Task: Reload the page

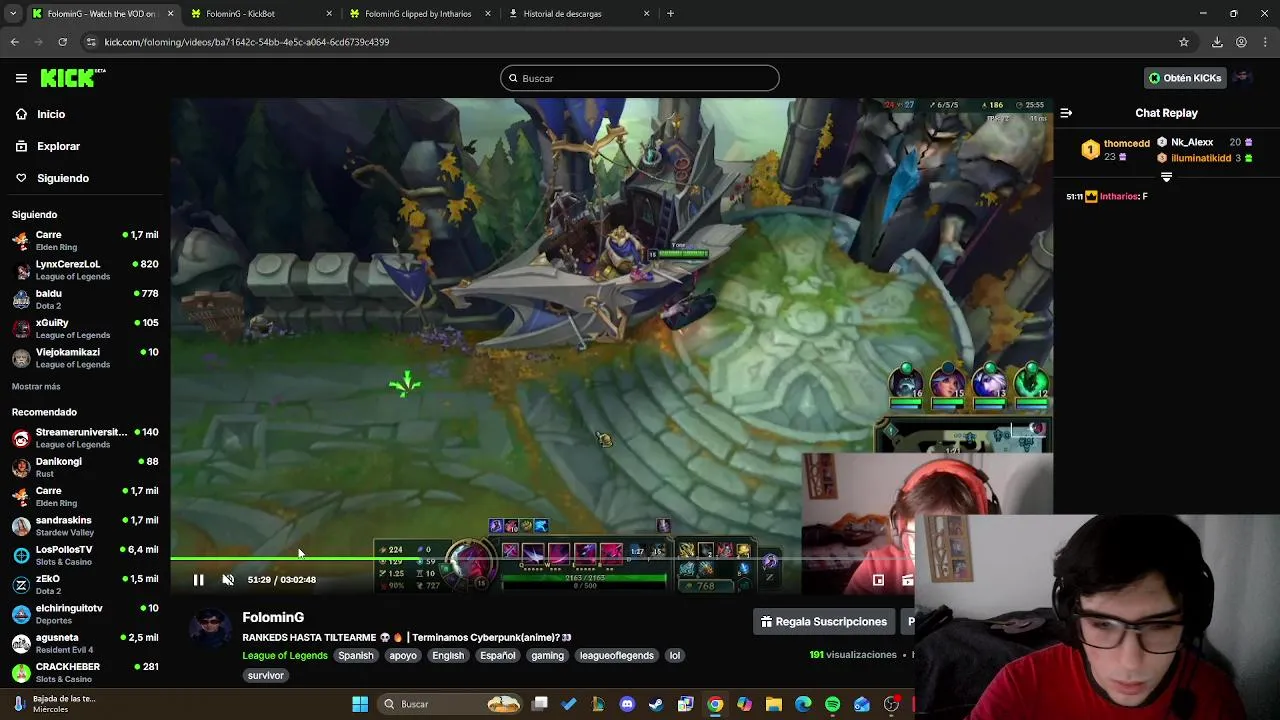Action: (62, 42)
